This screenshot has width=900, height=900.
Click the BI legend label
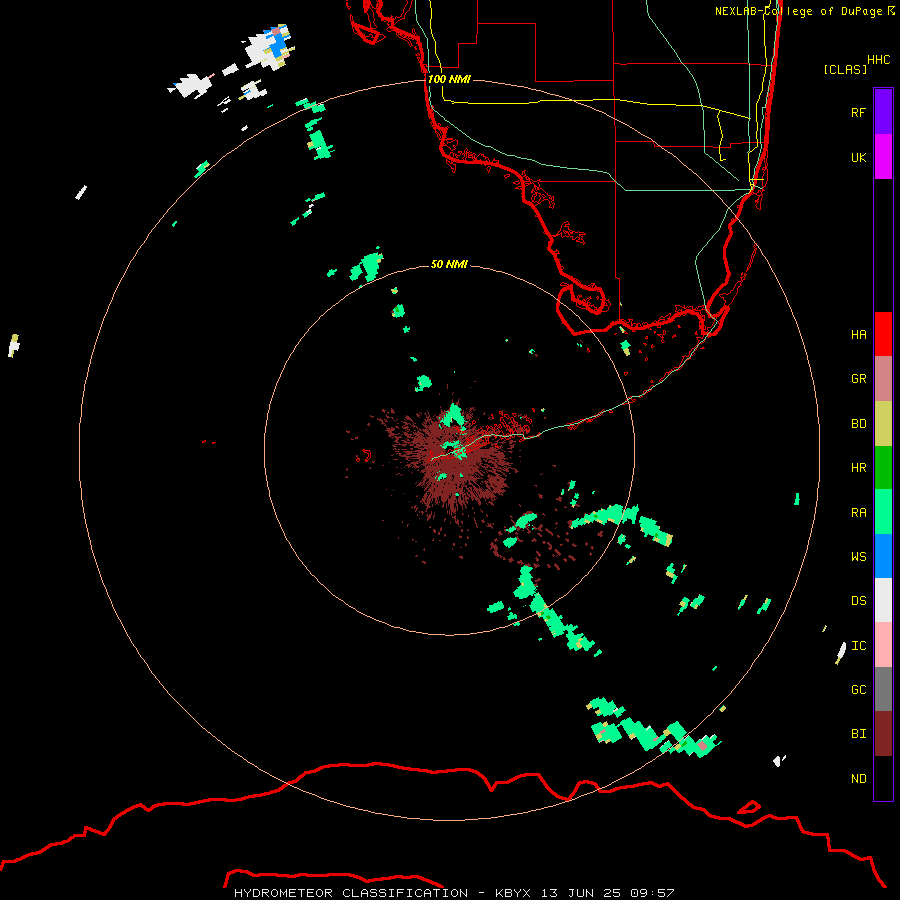[x=858, y=734]
